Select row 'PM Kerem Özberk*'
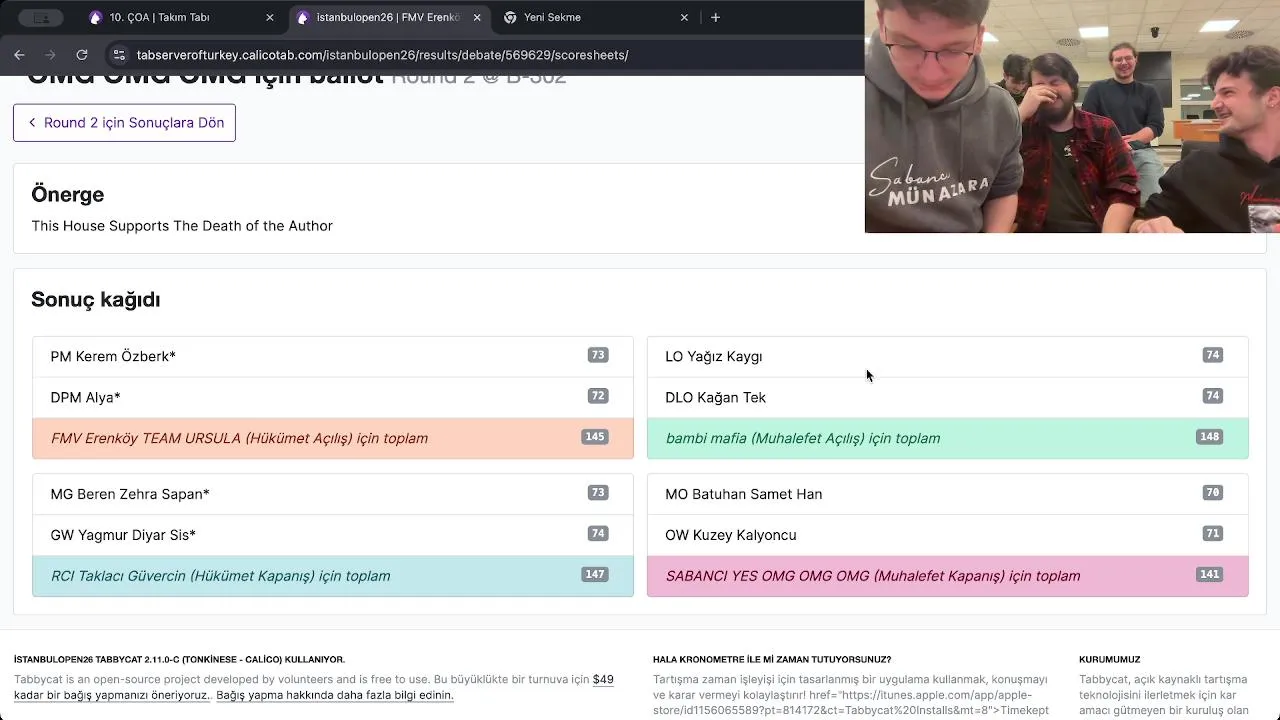Image resolution: width=1280 pixels, height=720 pixels. tap(333, 356)
